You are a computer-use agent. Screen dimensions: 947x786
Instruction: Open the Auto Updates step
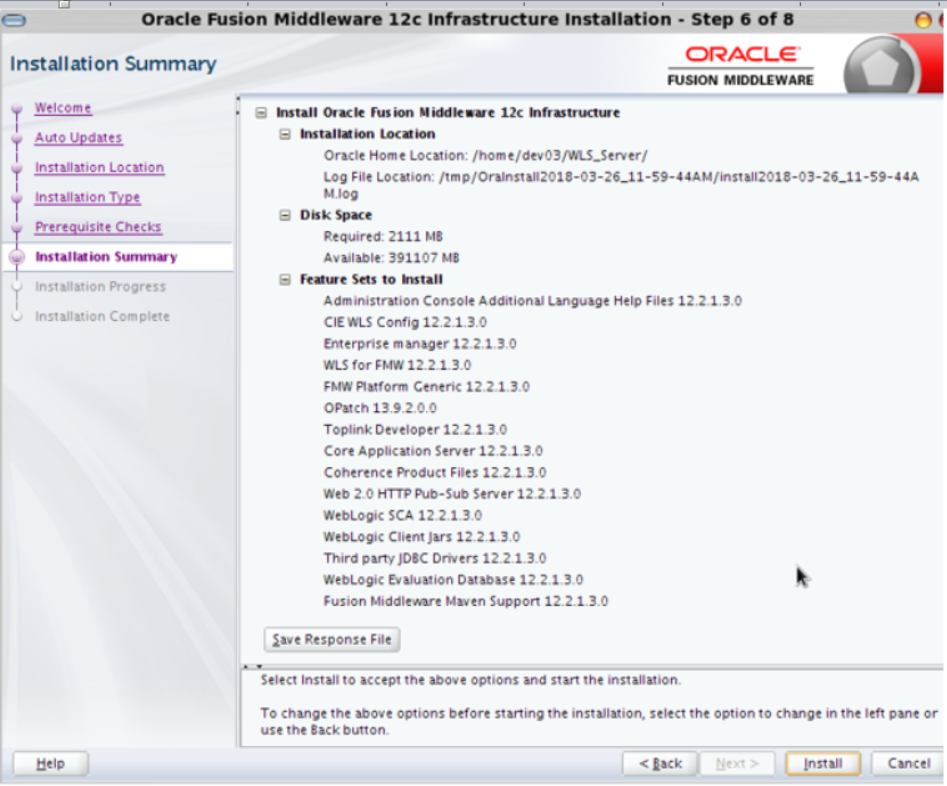(x=78, y=137)
